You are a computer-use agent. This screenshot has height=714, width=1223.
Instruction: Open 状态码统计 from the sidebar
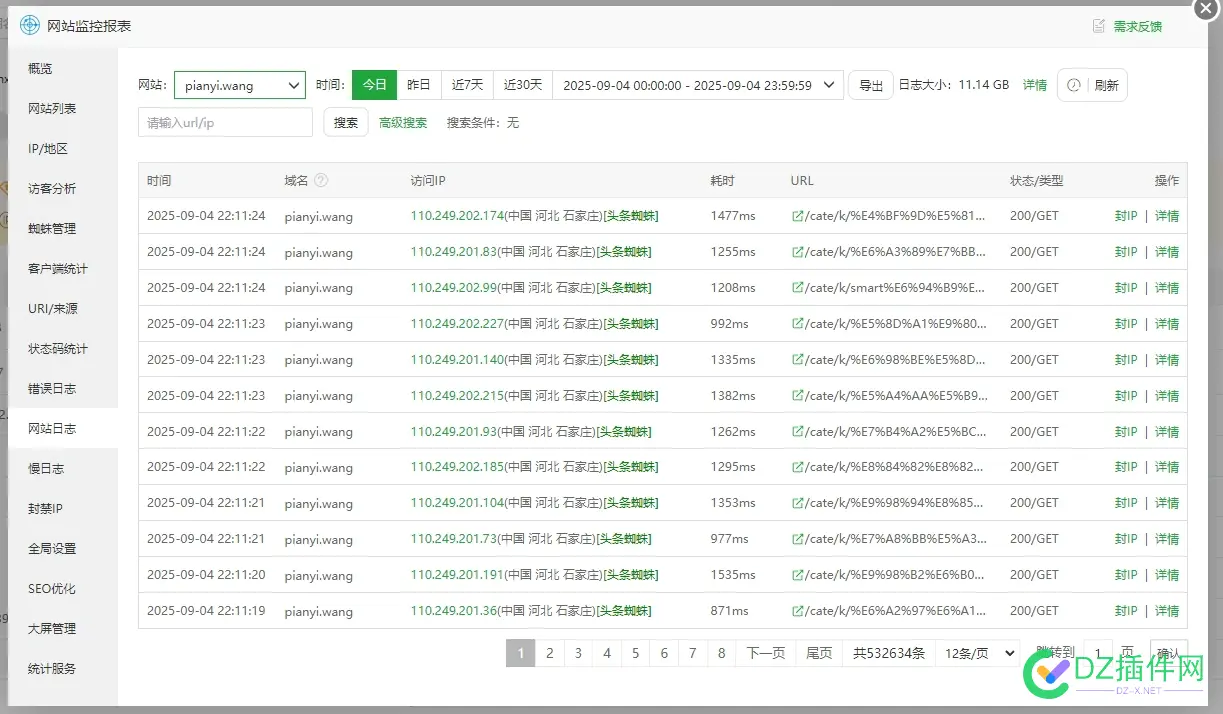coord(58,348)
